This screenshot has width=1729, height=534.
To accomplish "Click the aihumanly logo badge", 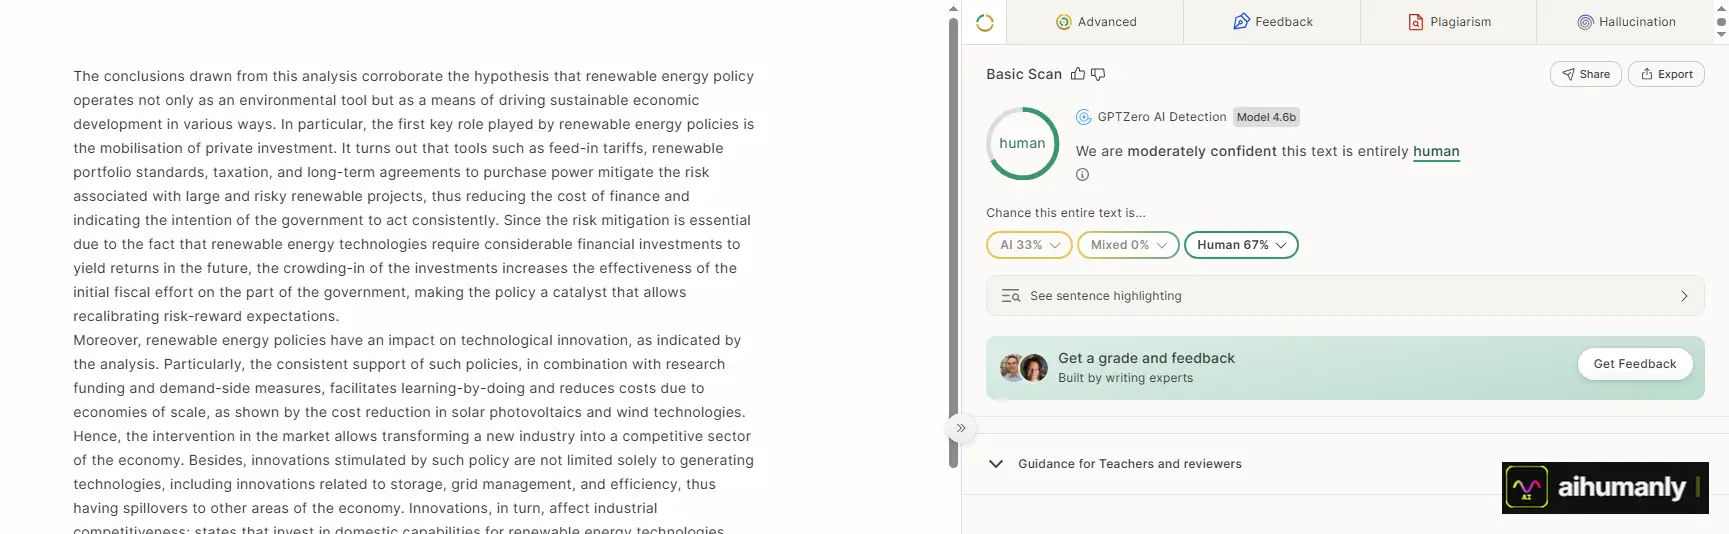I will coord(1605,488).
